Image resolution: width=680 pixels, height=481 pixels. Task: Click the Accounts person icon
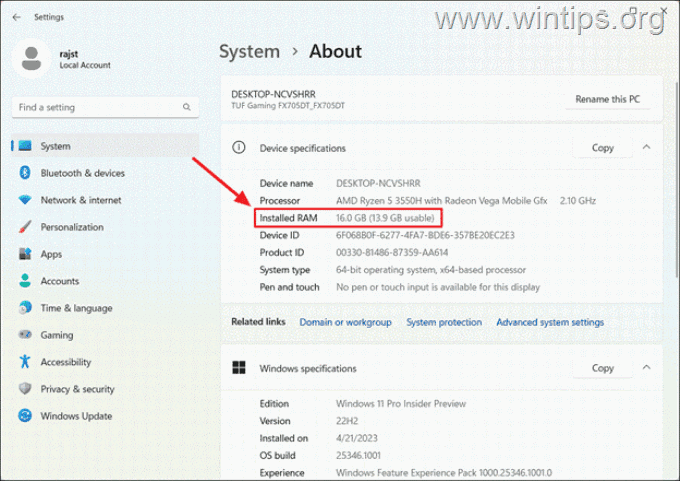click(x=25, y=281)
